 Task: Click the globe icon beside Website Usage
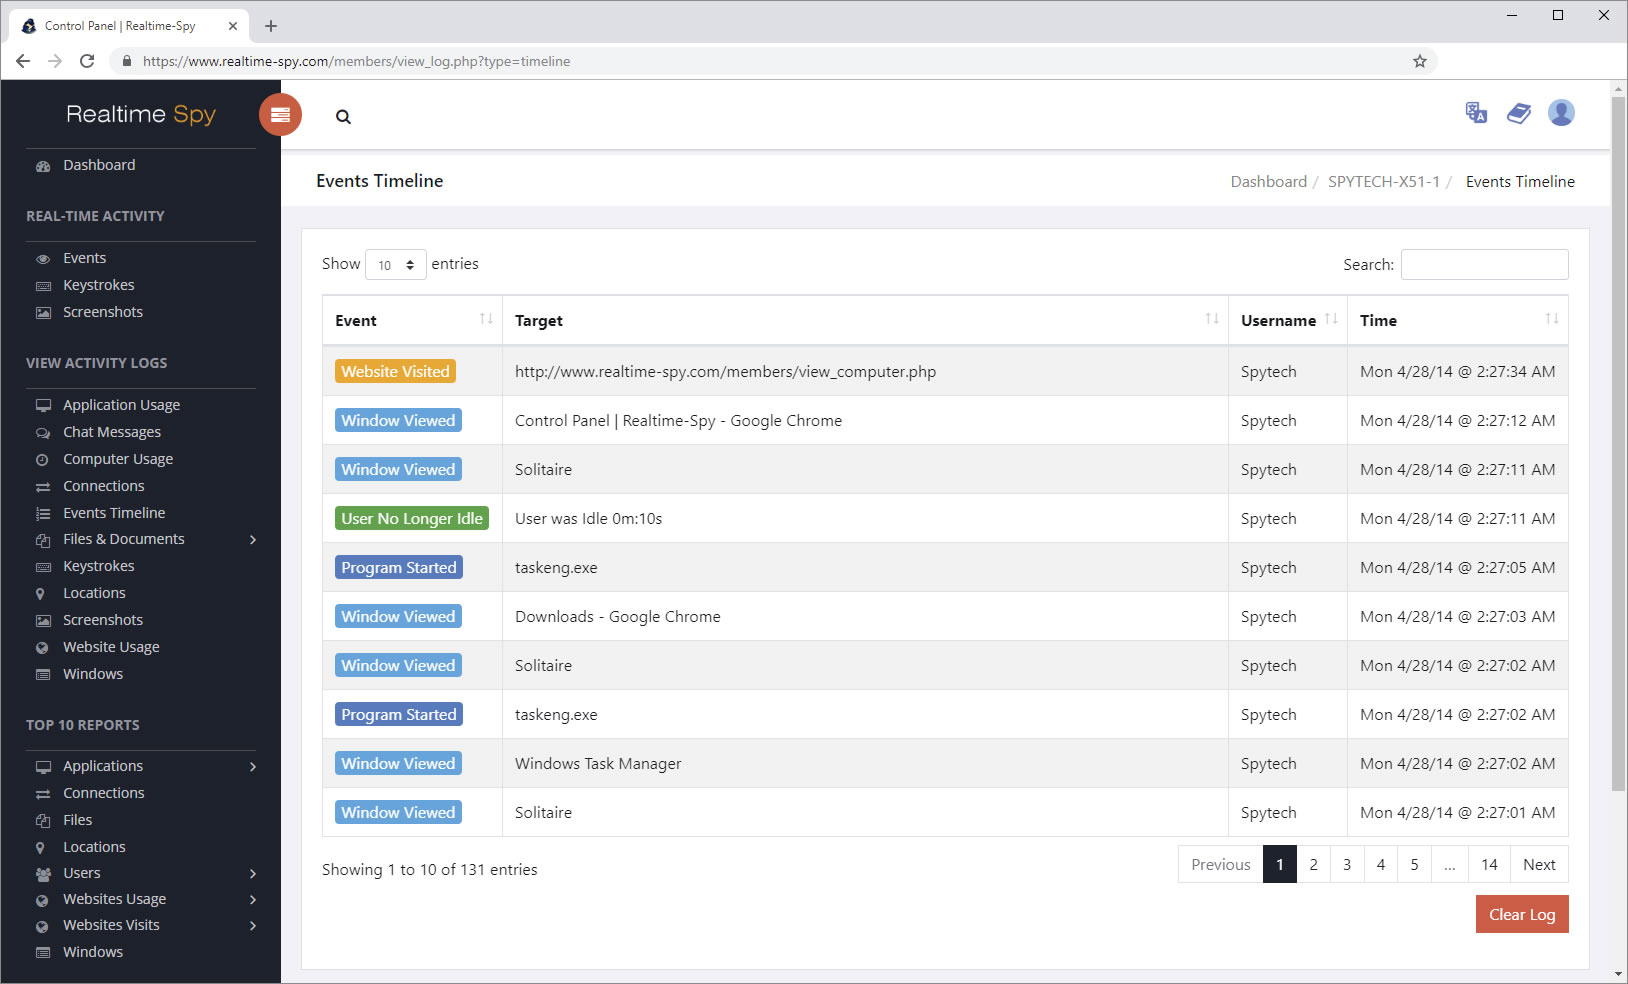click(x=43, y=648)
